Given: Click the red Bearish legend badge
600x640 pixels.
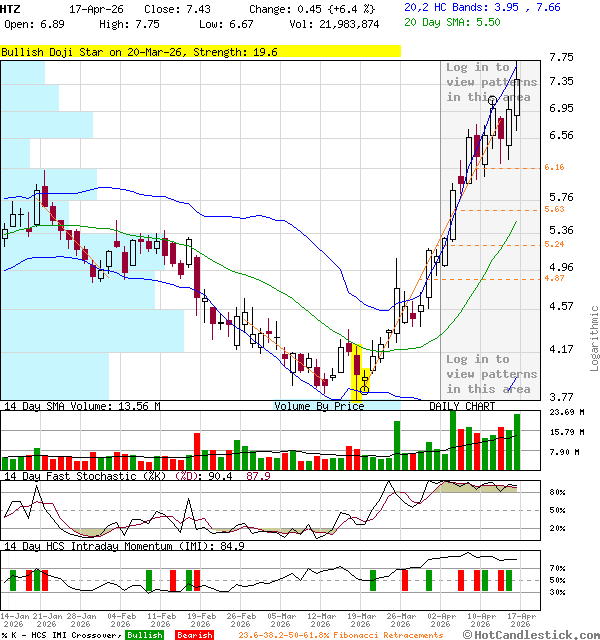Looking at the screenshot, I should tap(193, 635).
